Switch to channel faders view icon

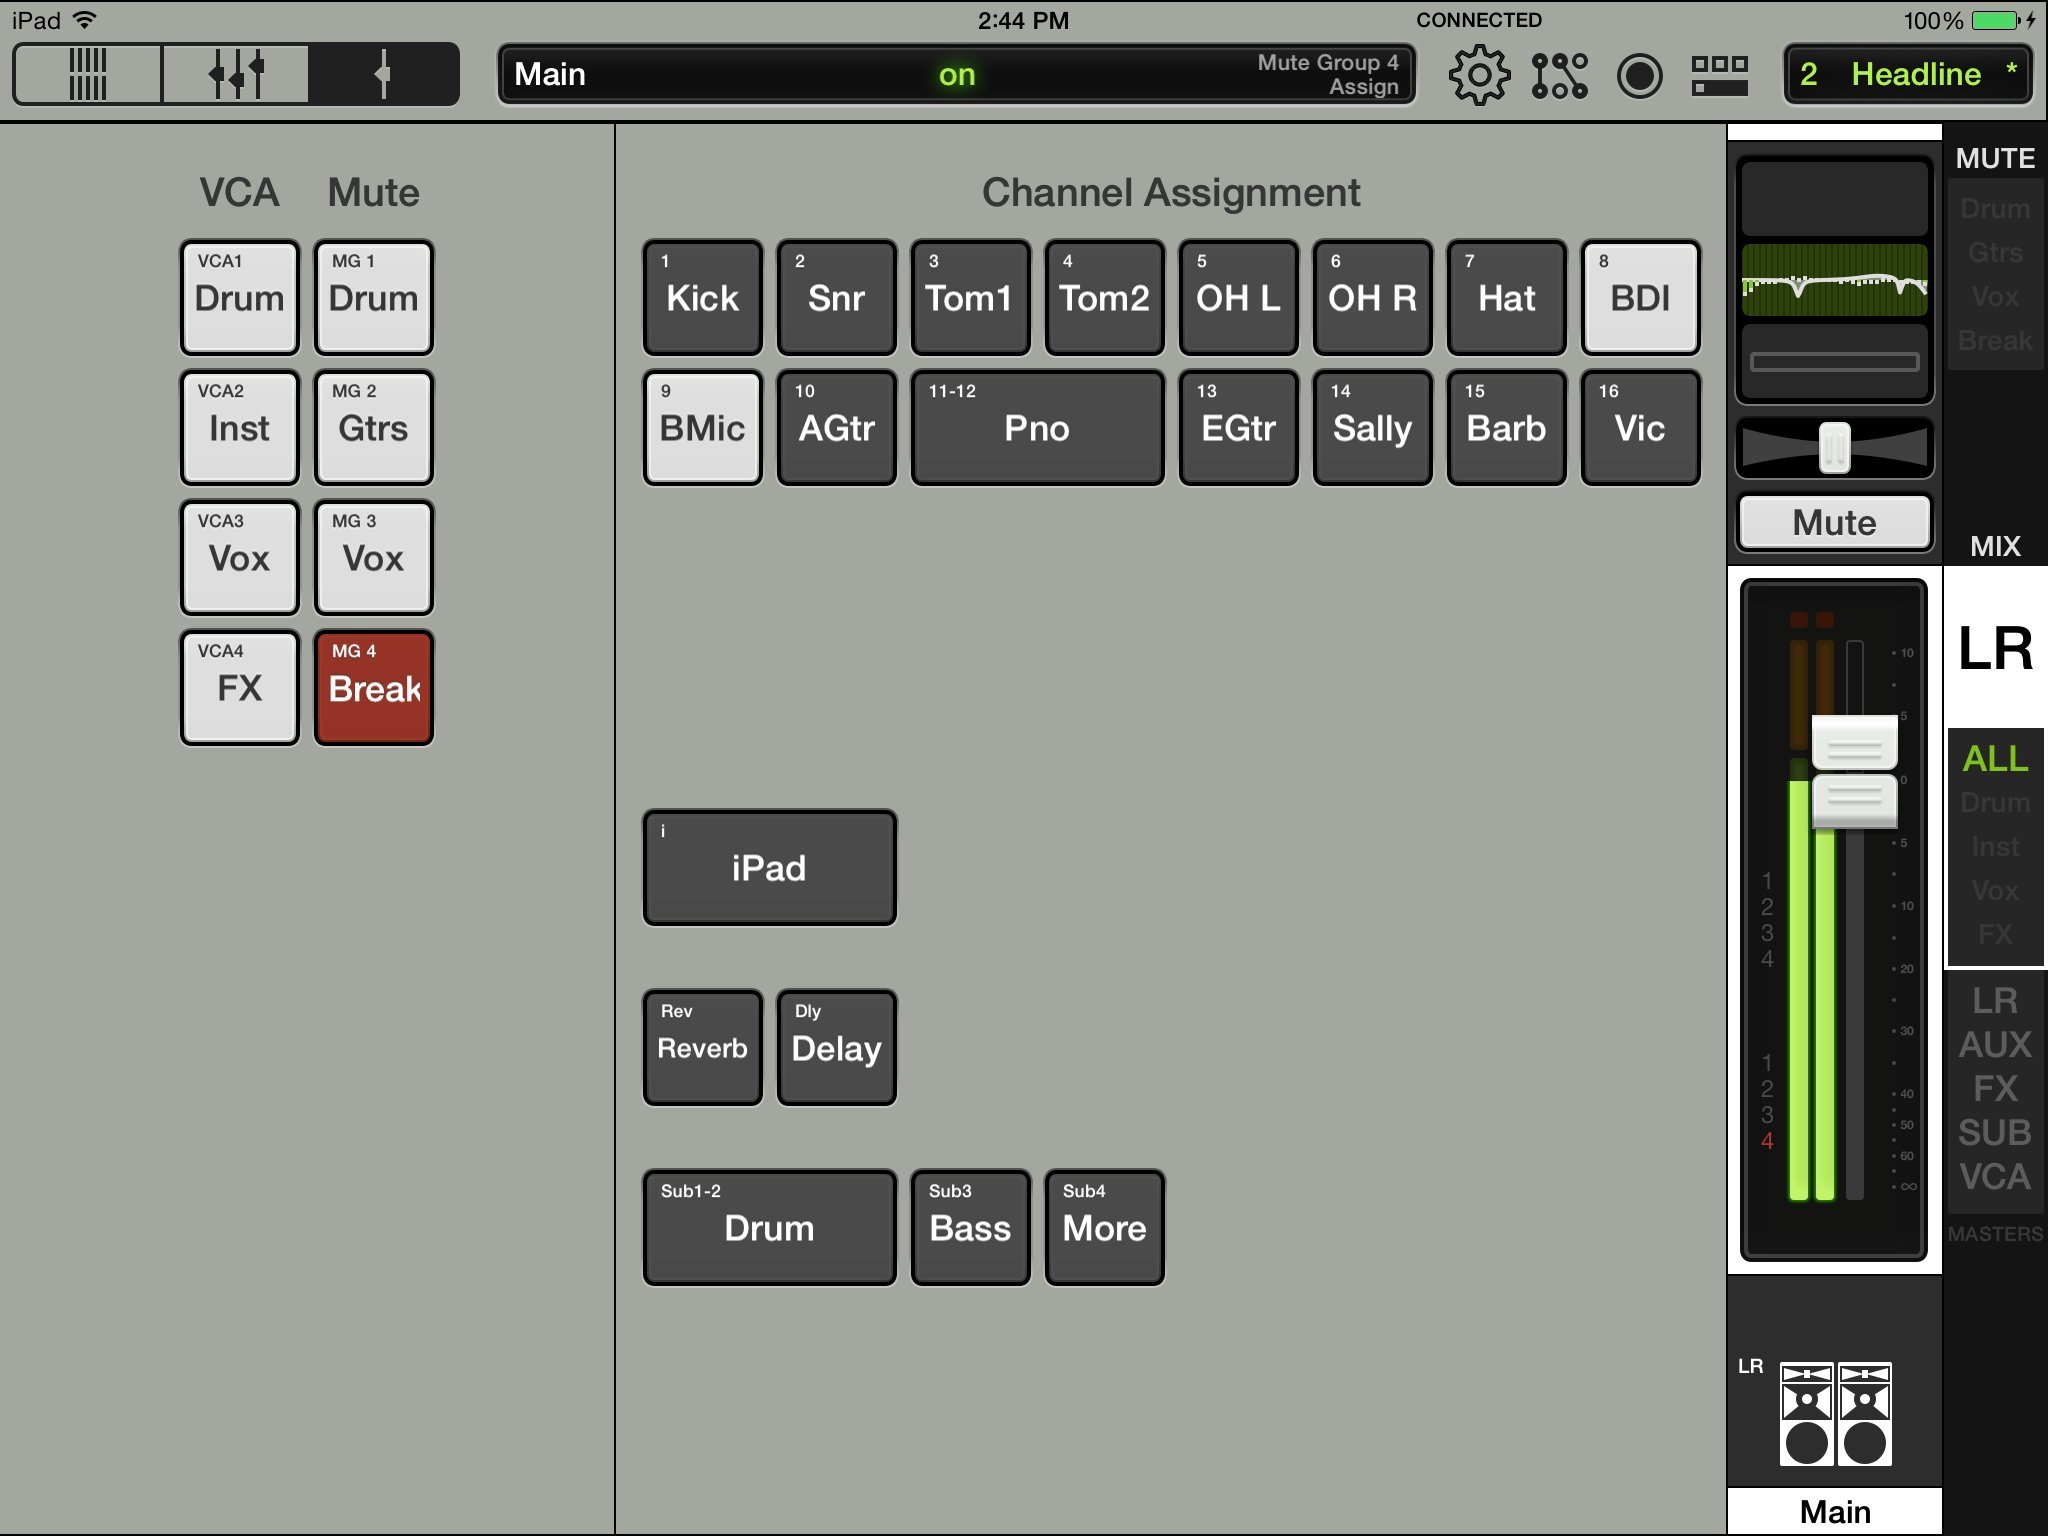point(236,74)
